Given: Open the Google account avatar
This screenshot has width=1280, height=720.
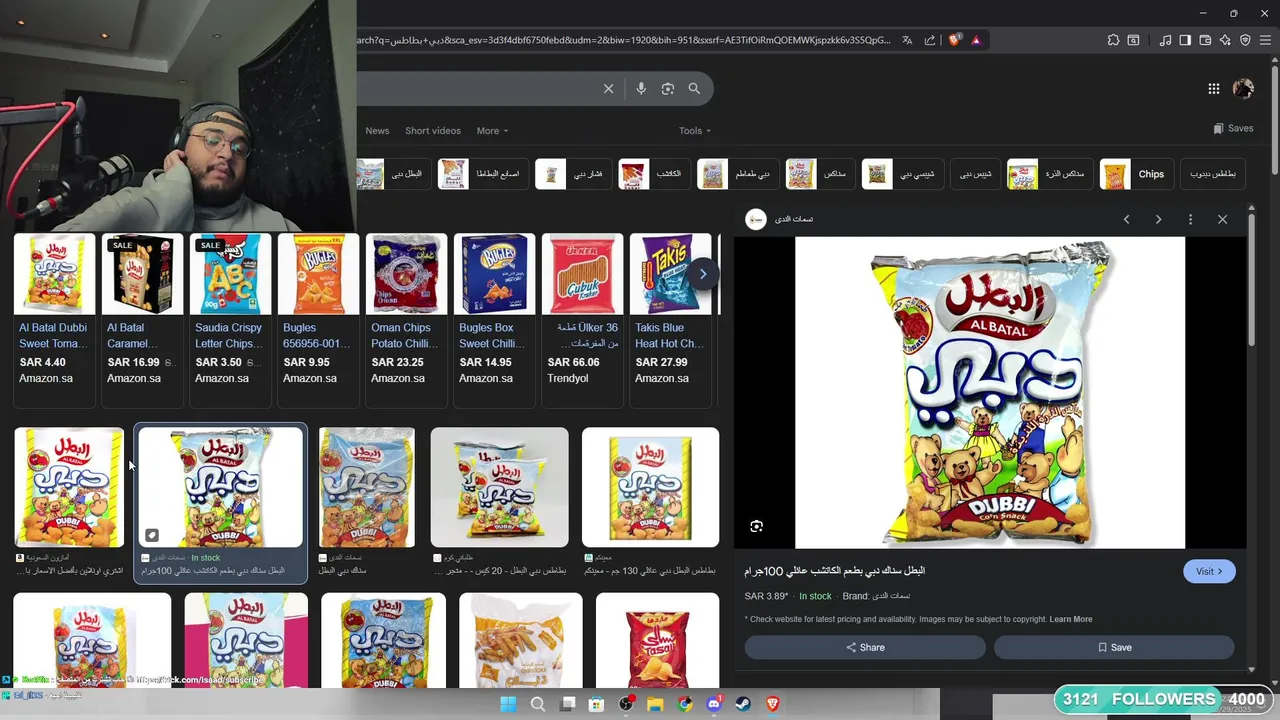Looking at the screenshot, I should [x=1243, y=88].
